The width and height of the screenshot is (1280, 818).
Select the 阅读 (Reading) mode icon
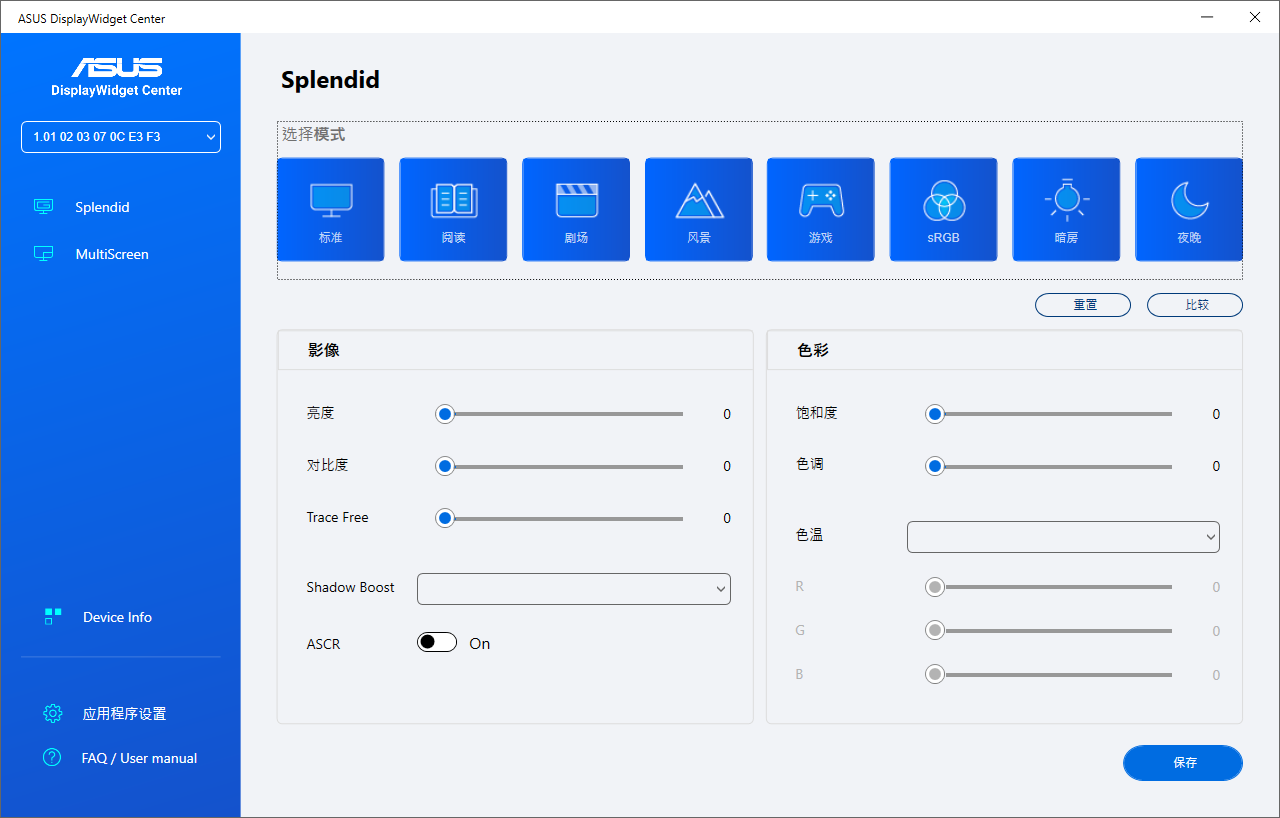pos(453,209)
